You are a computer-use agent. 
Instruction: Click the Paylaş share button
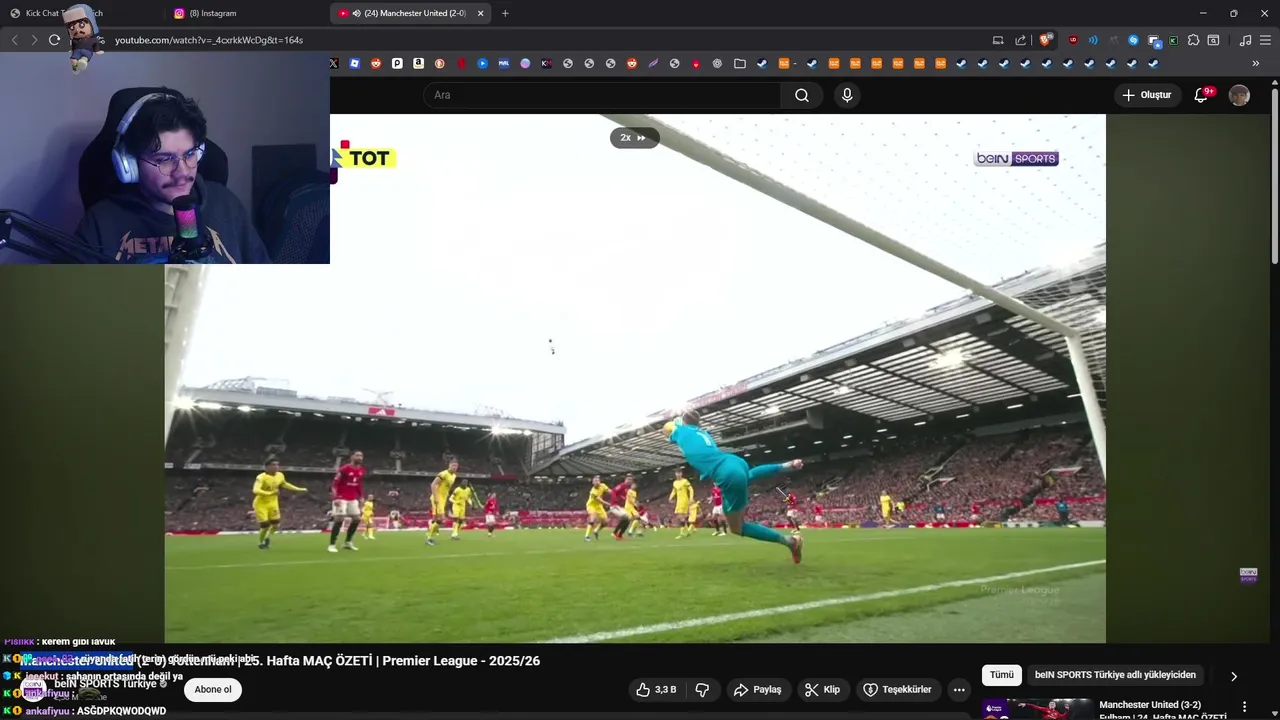758,689
